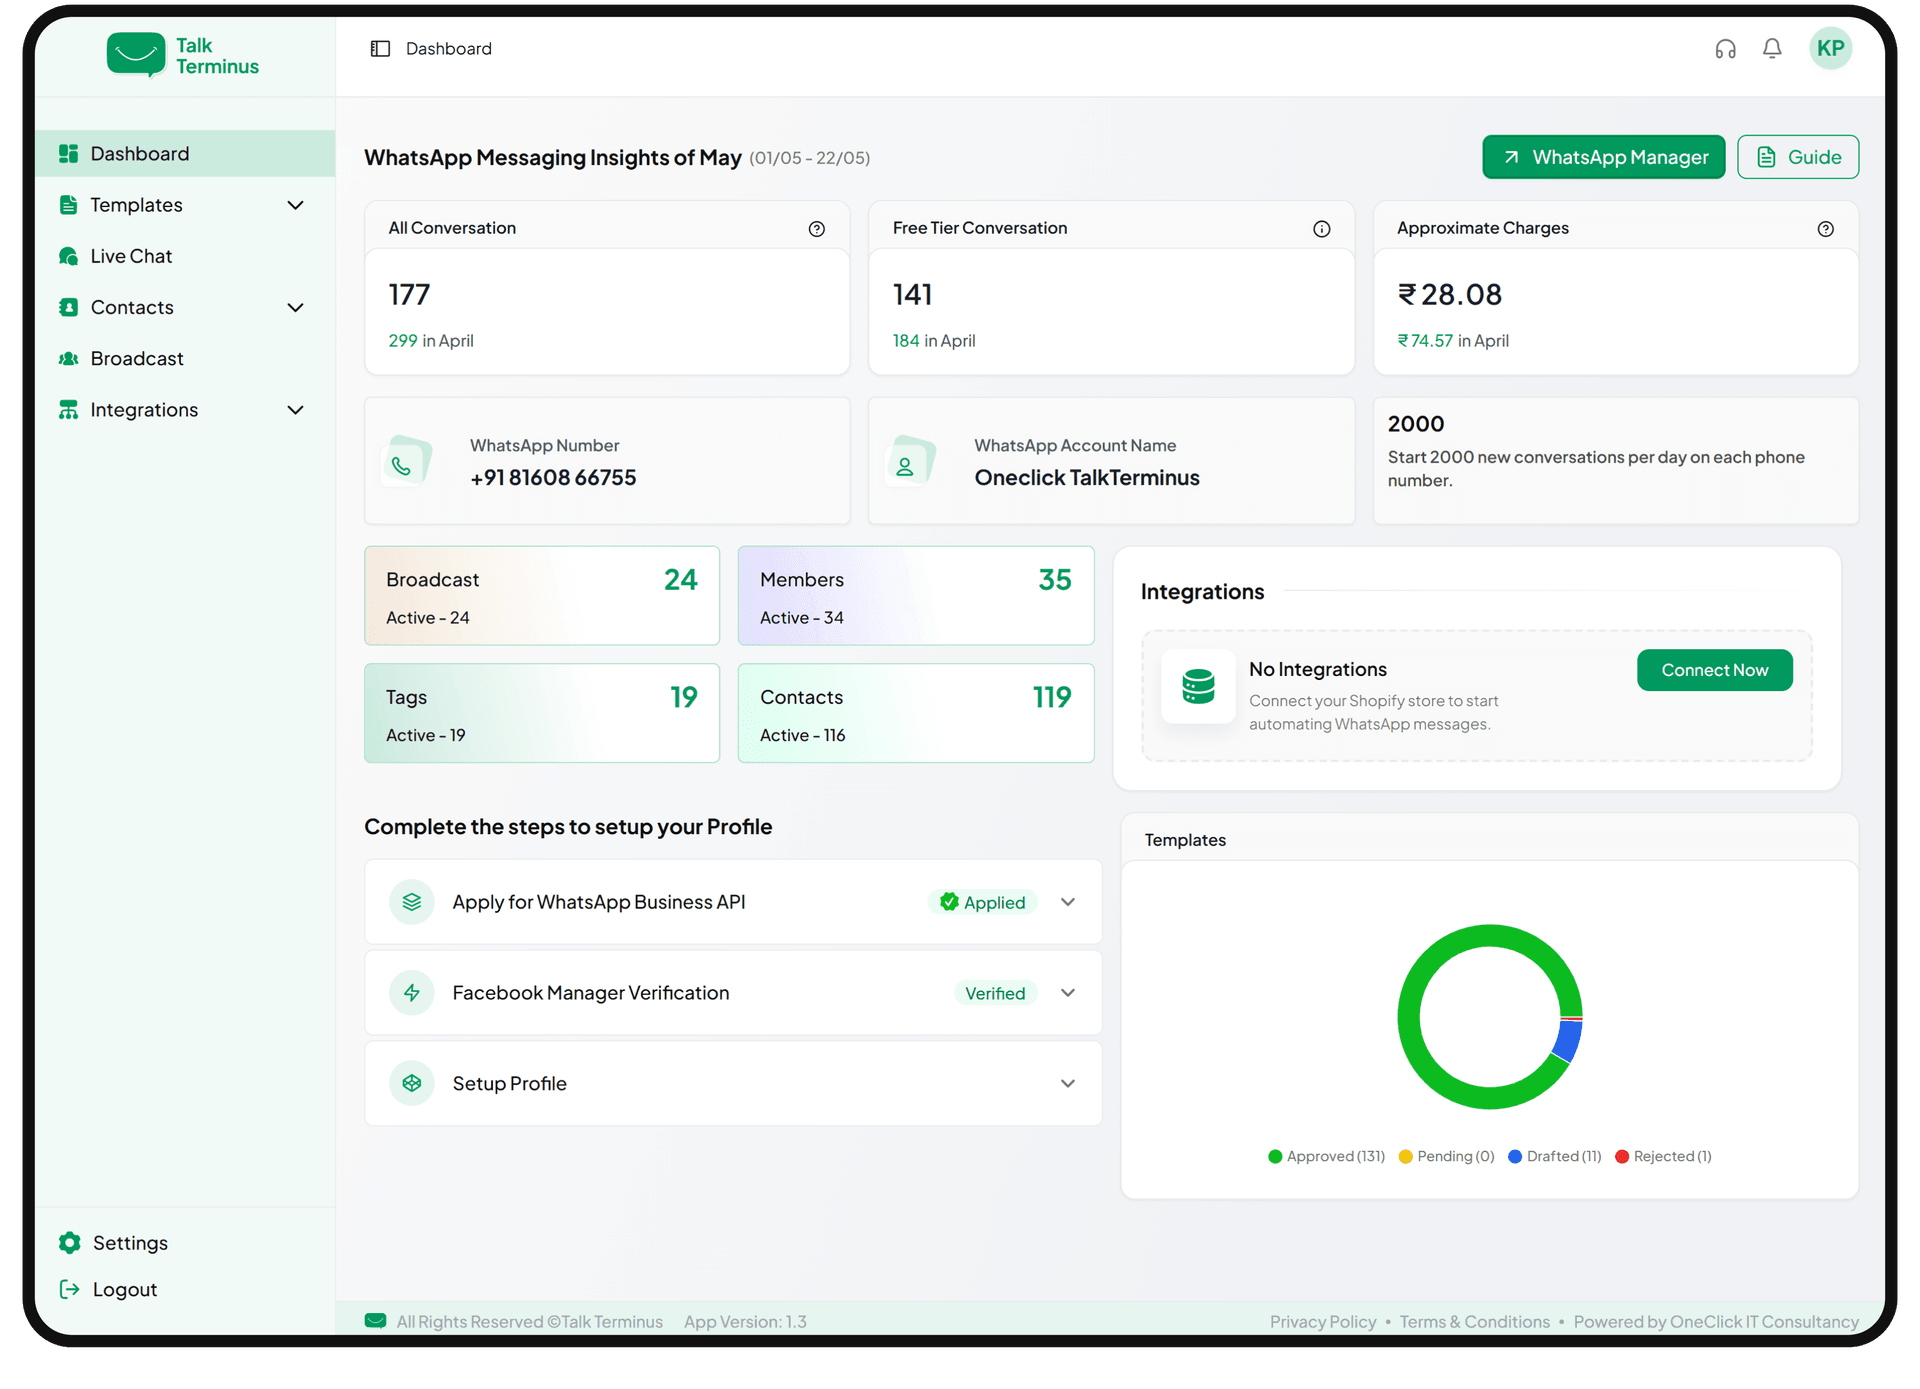Expand the Templates sidebar menu
Screen dimensions: 1920x1389
click(295, 205)
